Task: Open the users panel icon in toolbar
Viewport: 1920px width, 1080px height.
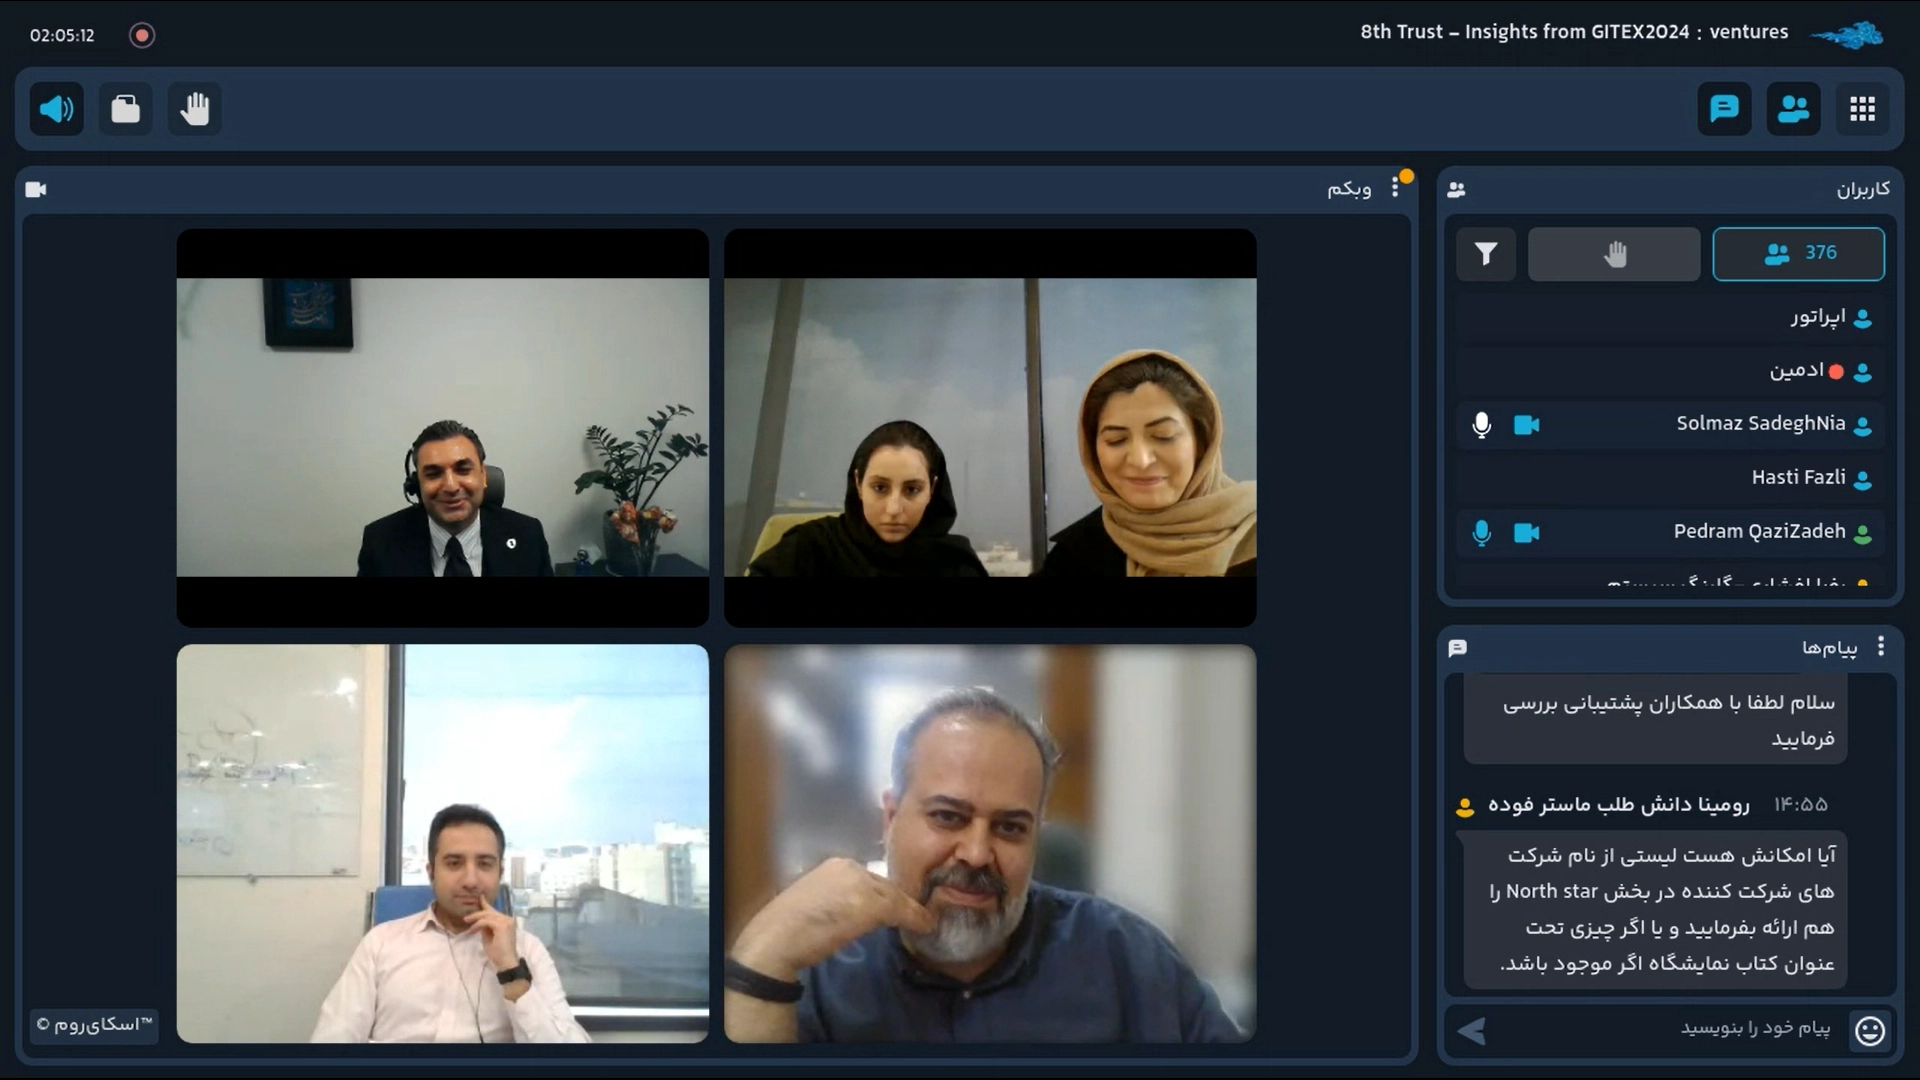Action: [1793, 109]
